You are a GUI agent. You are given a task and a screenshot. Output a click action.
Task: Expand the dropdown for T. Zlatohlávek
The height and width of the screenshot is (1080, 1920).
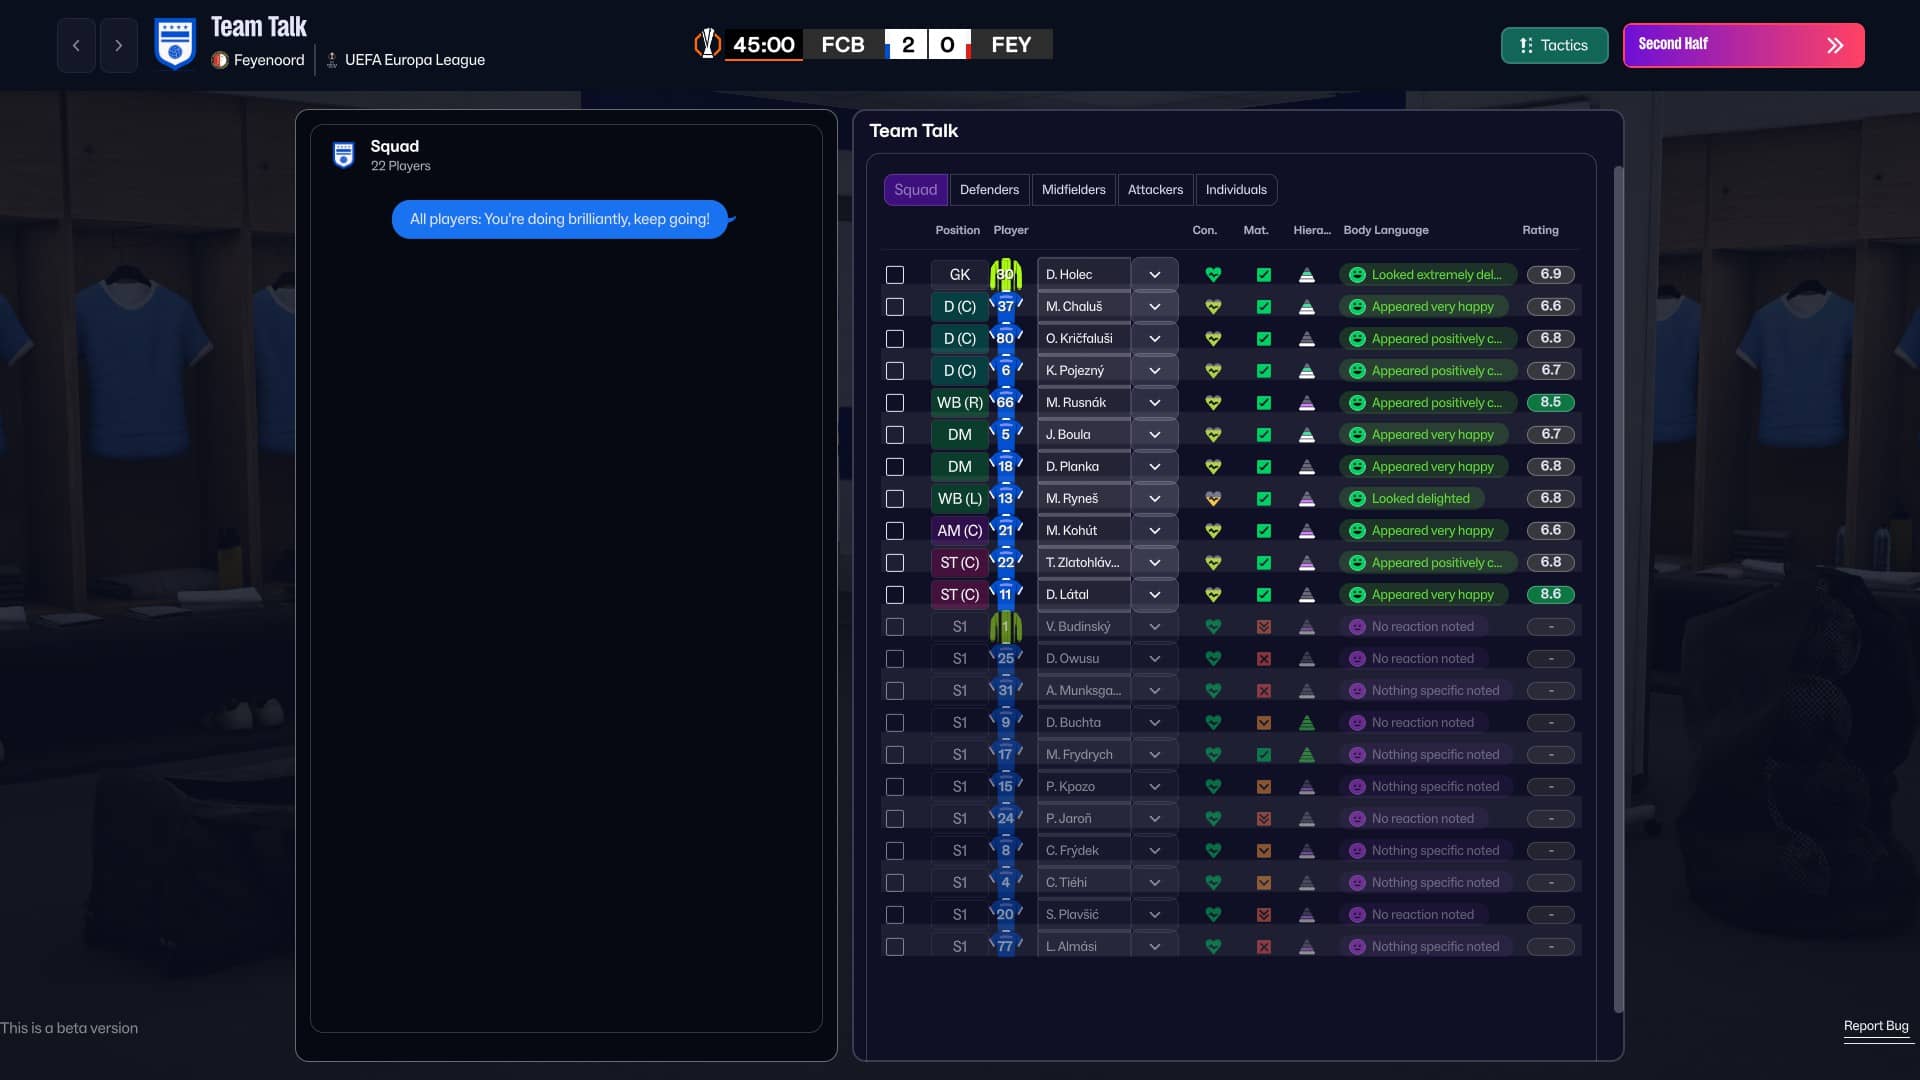(x=1155, y=562)
